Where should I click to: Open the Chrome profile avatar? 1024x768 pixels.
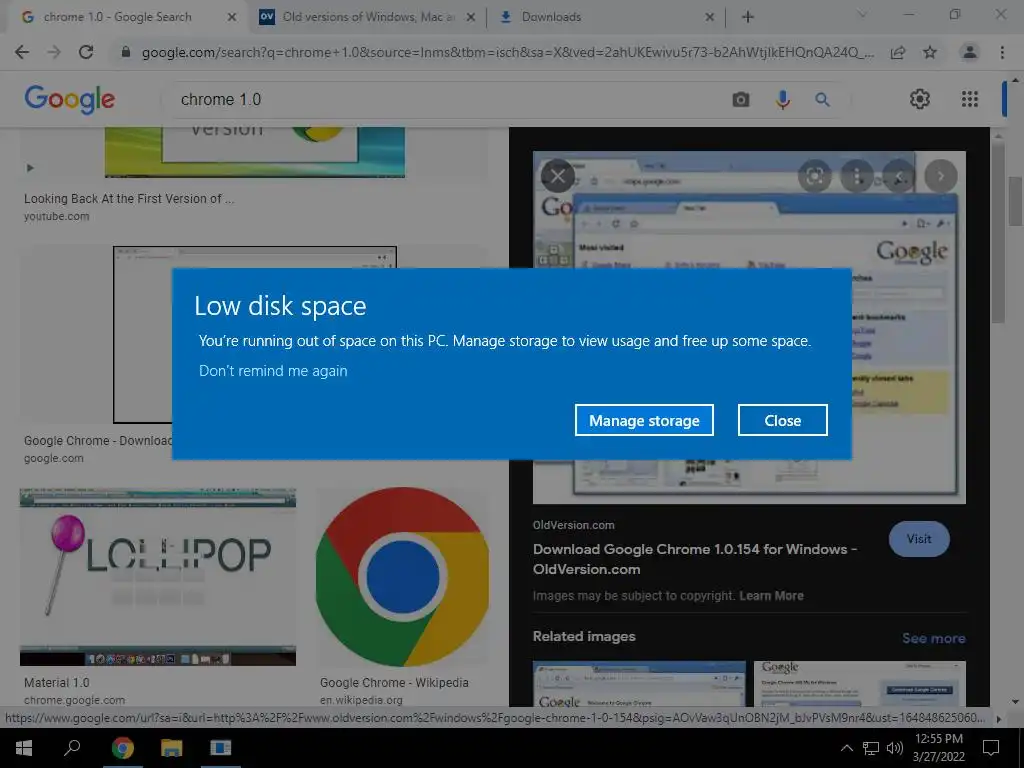coord(970,52)
